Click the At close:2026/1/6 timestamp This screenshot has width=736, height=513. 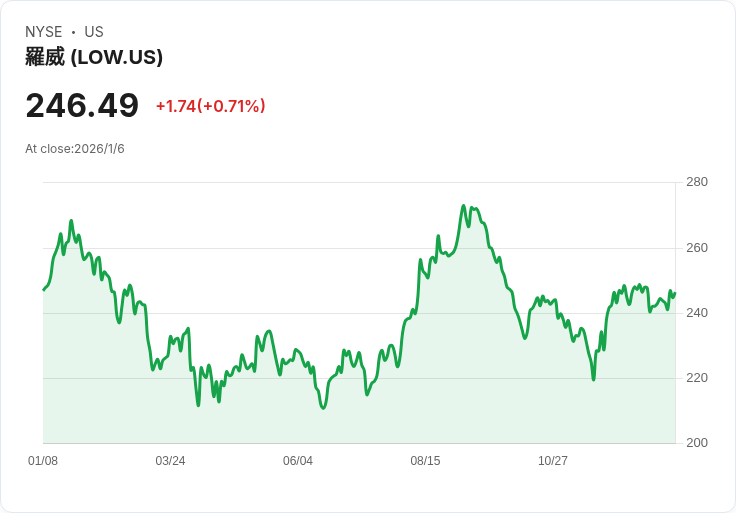(75, 149)
